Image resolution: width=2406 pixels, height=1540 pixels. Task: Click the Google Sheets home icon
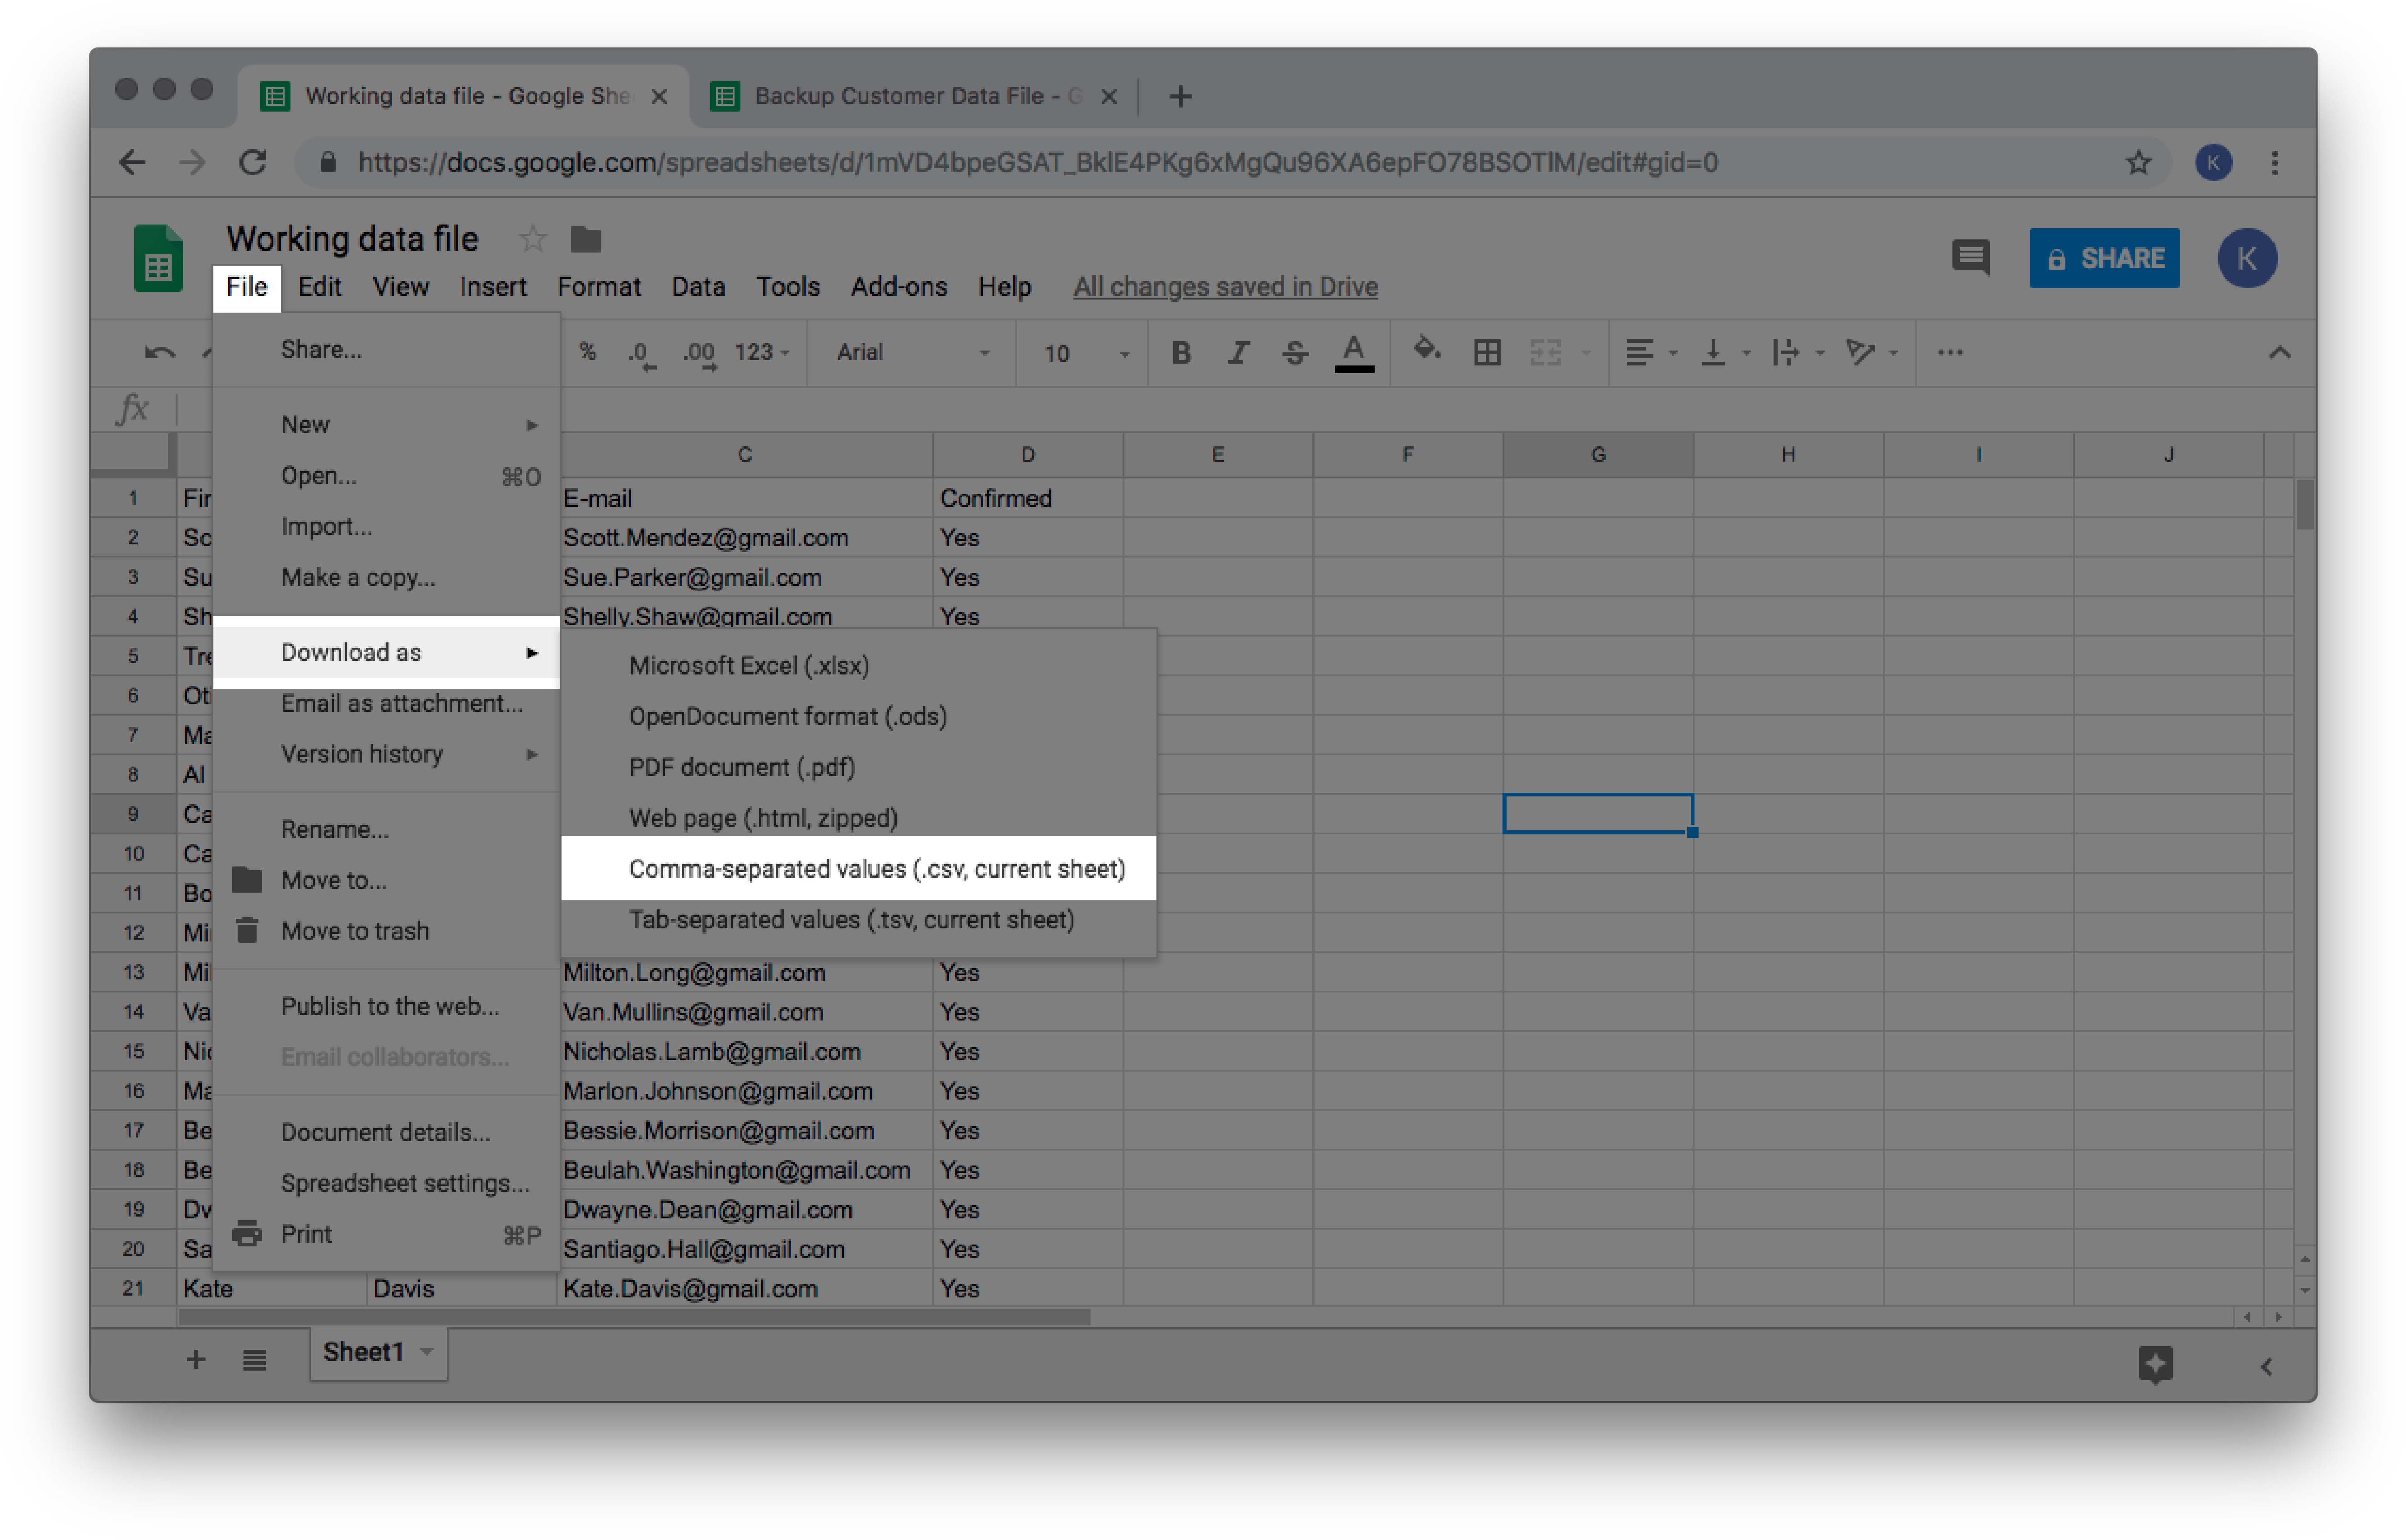coord(158,259)
